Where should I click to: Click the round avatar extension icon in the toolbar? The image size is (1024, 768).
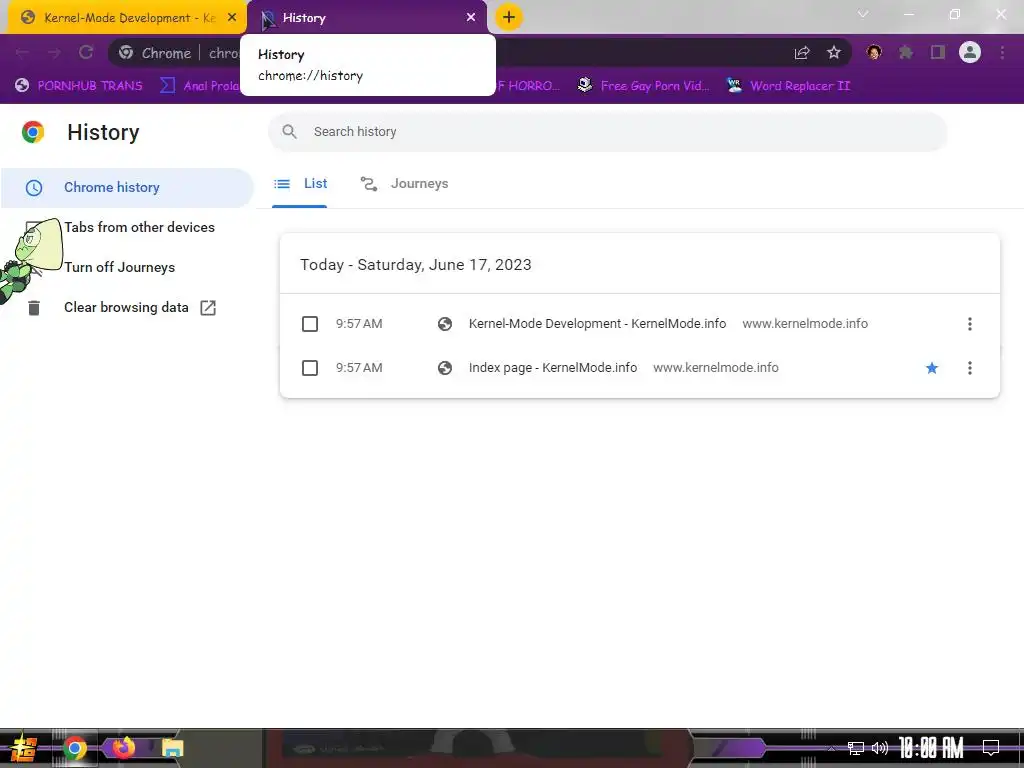tap(874, 52)
